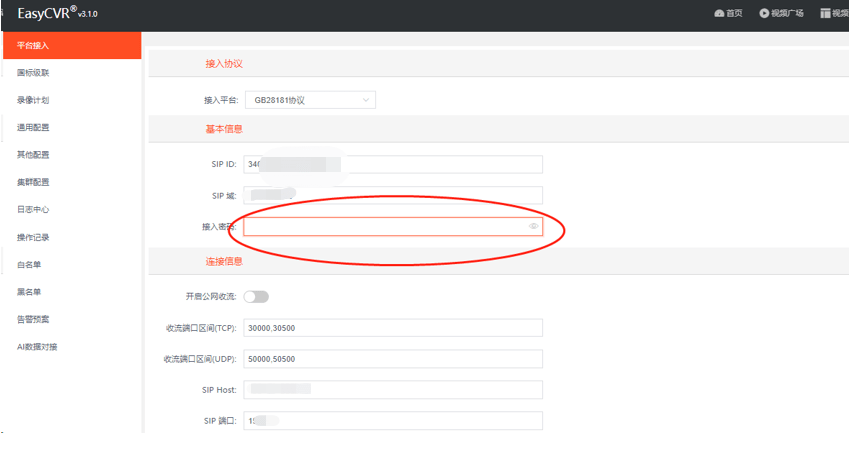The height and width of the screenshot is (452, 853).
Task: Go to 录像计划 in the sidebar
Action: 34,100
